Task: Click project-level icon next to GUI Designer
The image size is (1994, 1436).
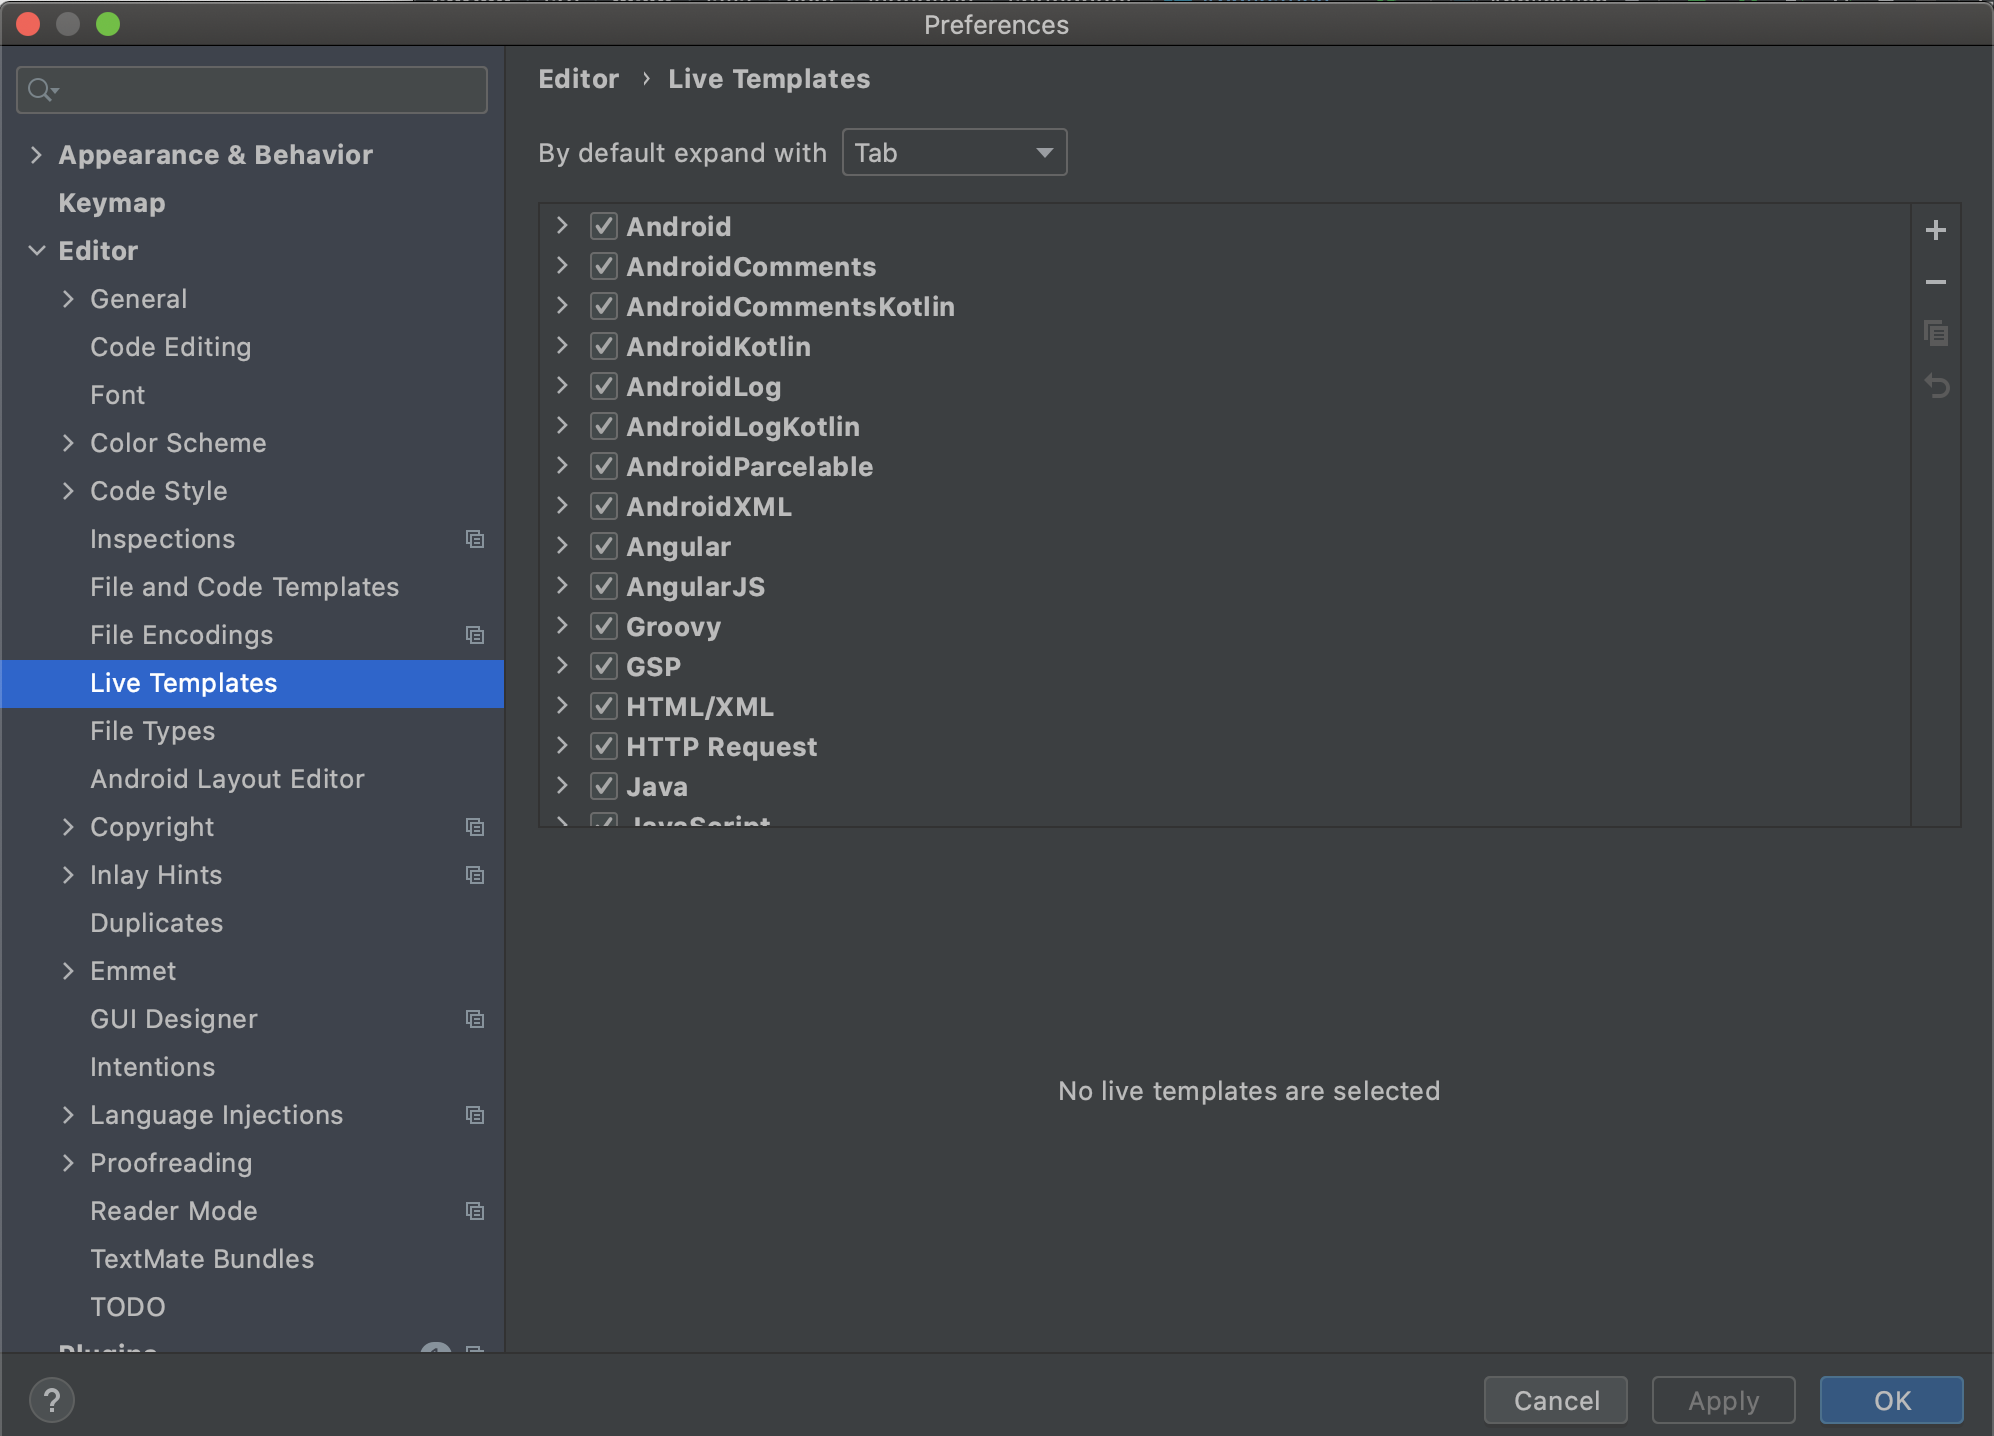Action: click(x=475, y=1019)
